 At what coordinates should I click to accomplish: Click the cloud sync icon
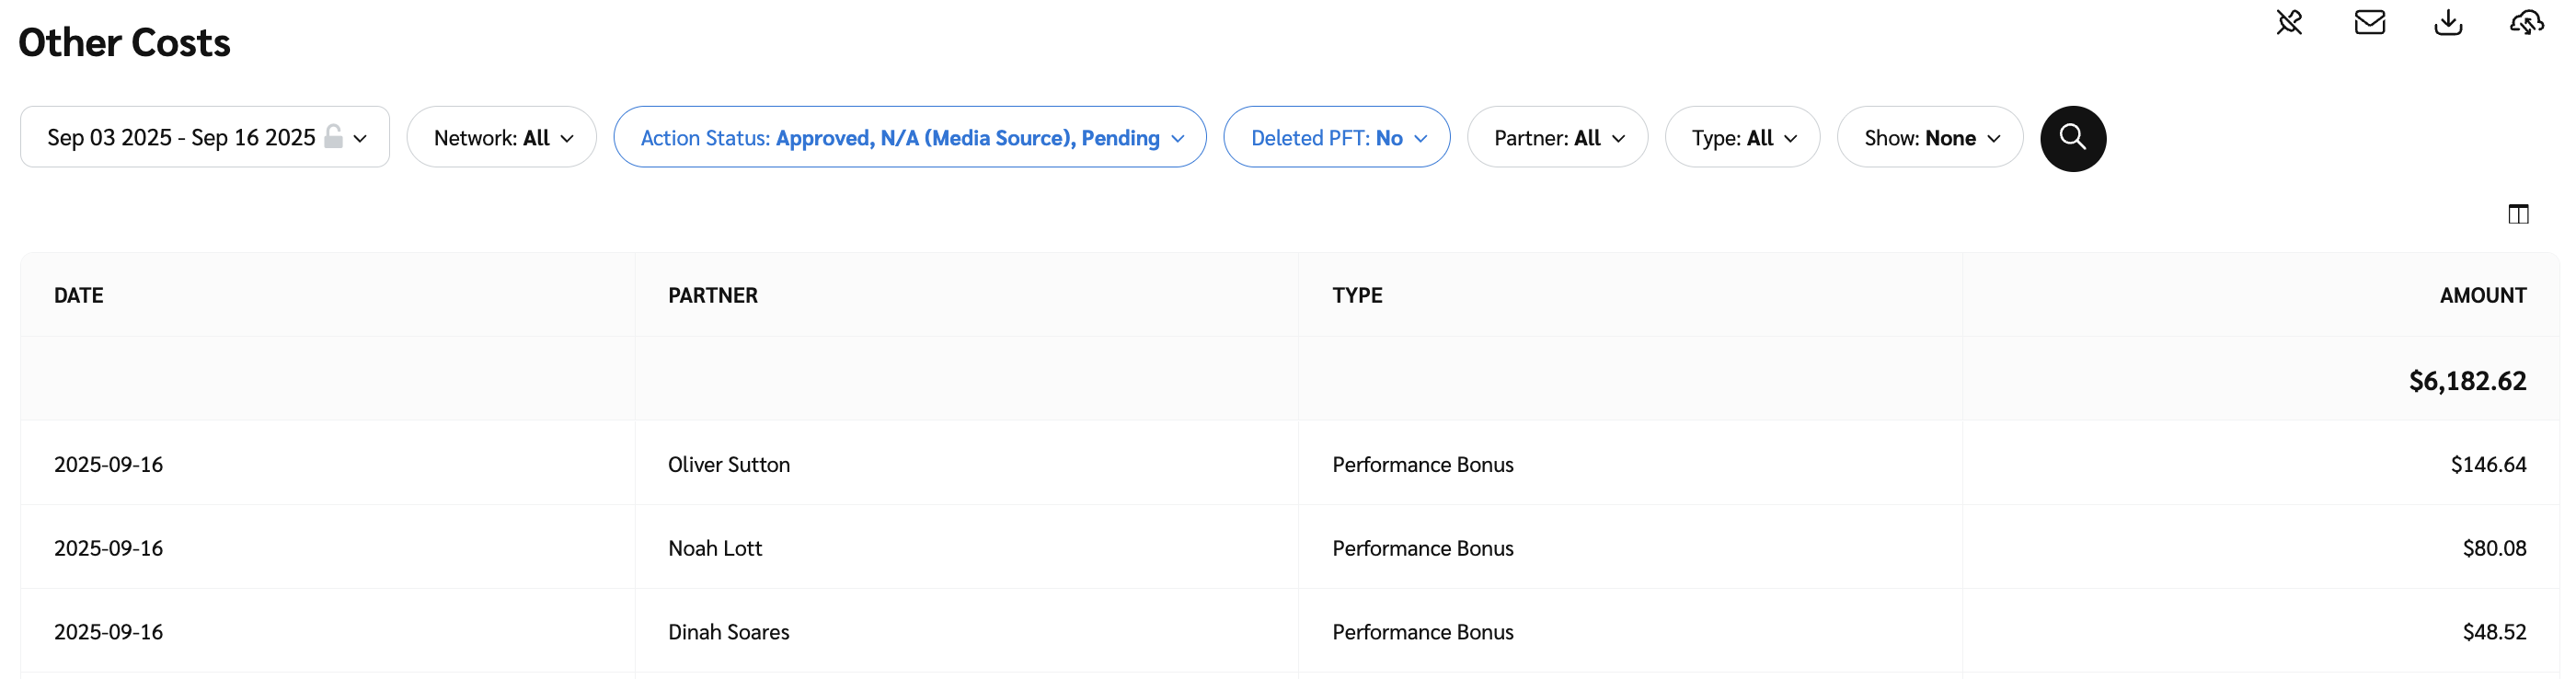pos(2526,22)
